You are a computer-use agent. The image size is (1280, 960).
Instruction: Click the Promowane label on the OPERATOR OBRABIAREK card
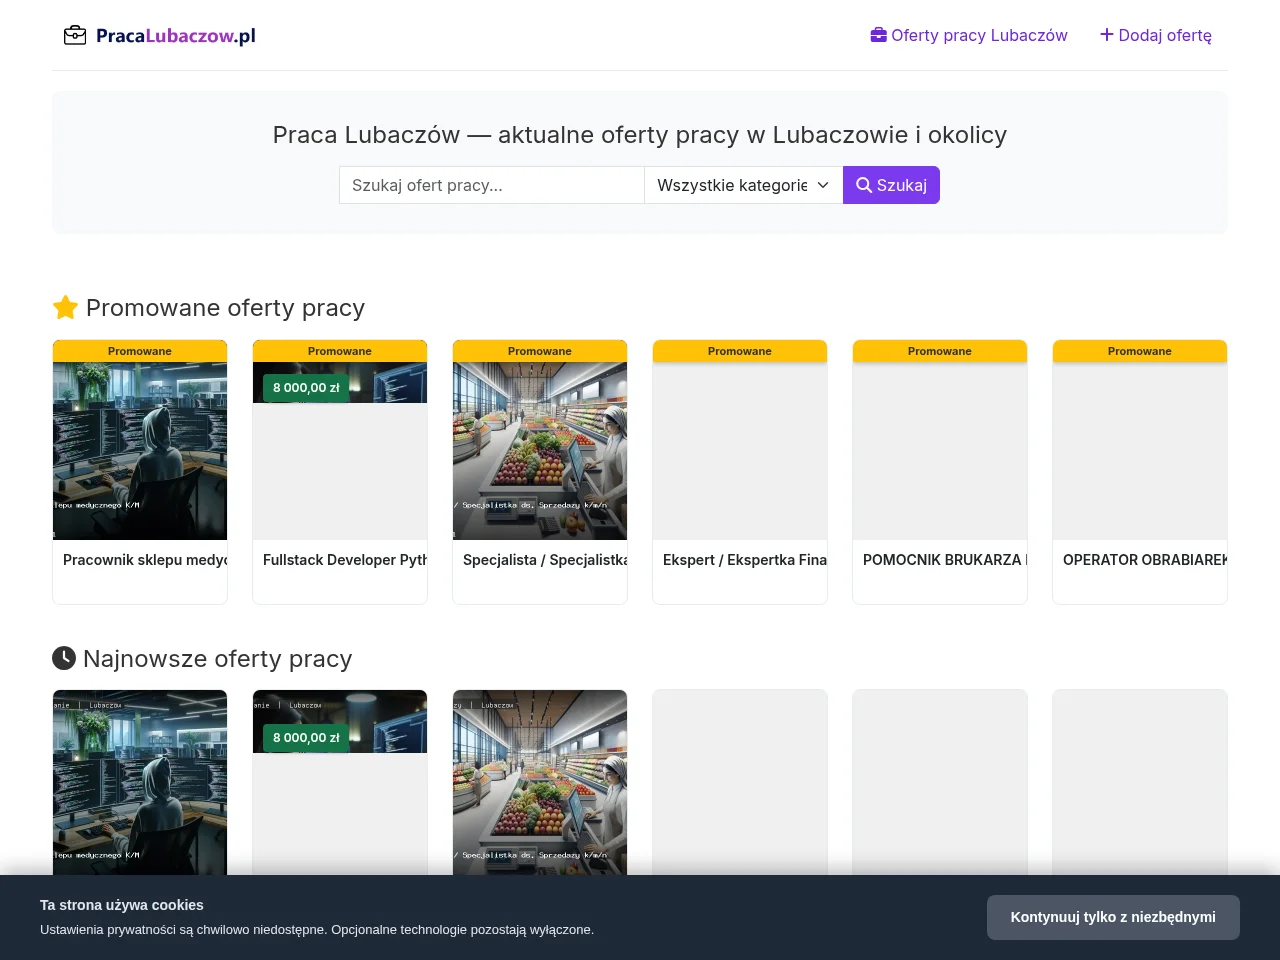coord(1140,351)
